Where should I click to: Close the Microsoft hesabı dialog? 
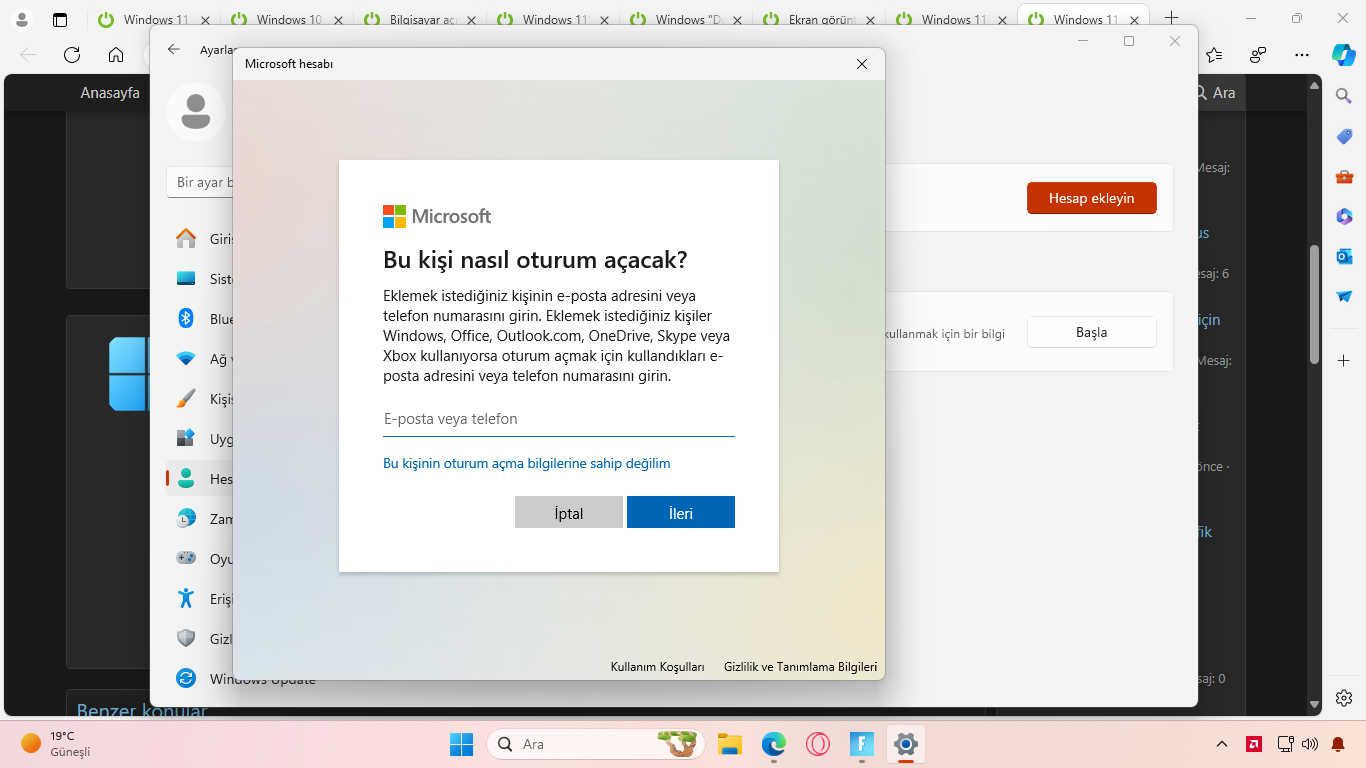pyautogui.click(x=862, y=64)
